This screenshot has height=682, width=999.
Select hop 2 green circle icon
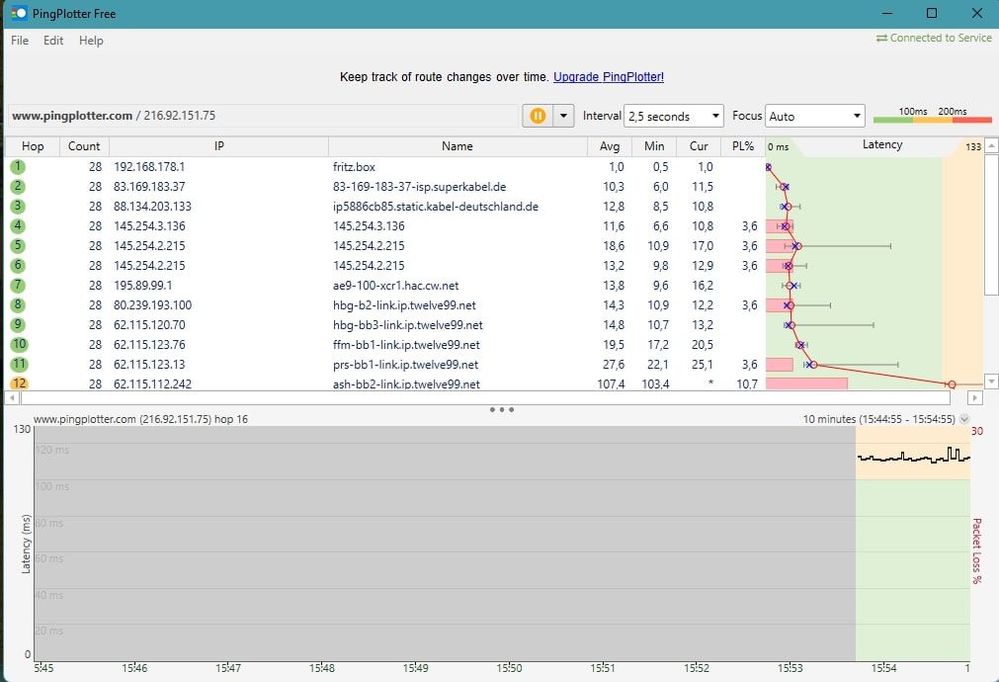18,186
